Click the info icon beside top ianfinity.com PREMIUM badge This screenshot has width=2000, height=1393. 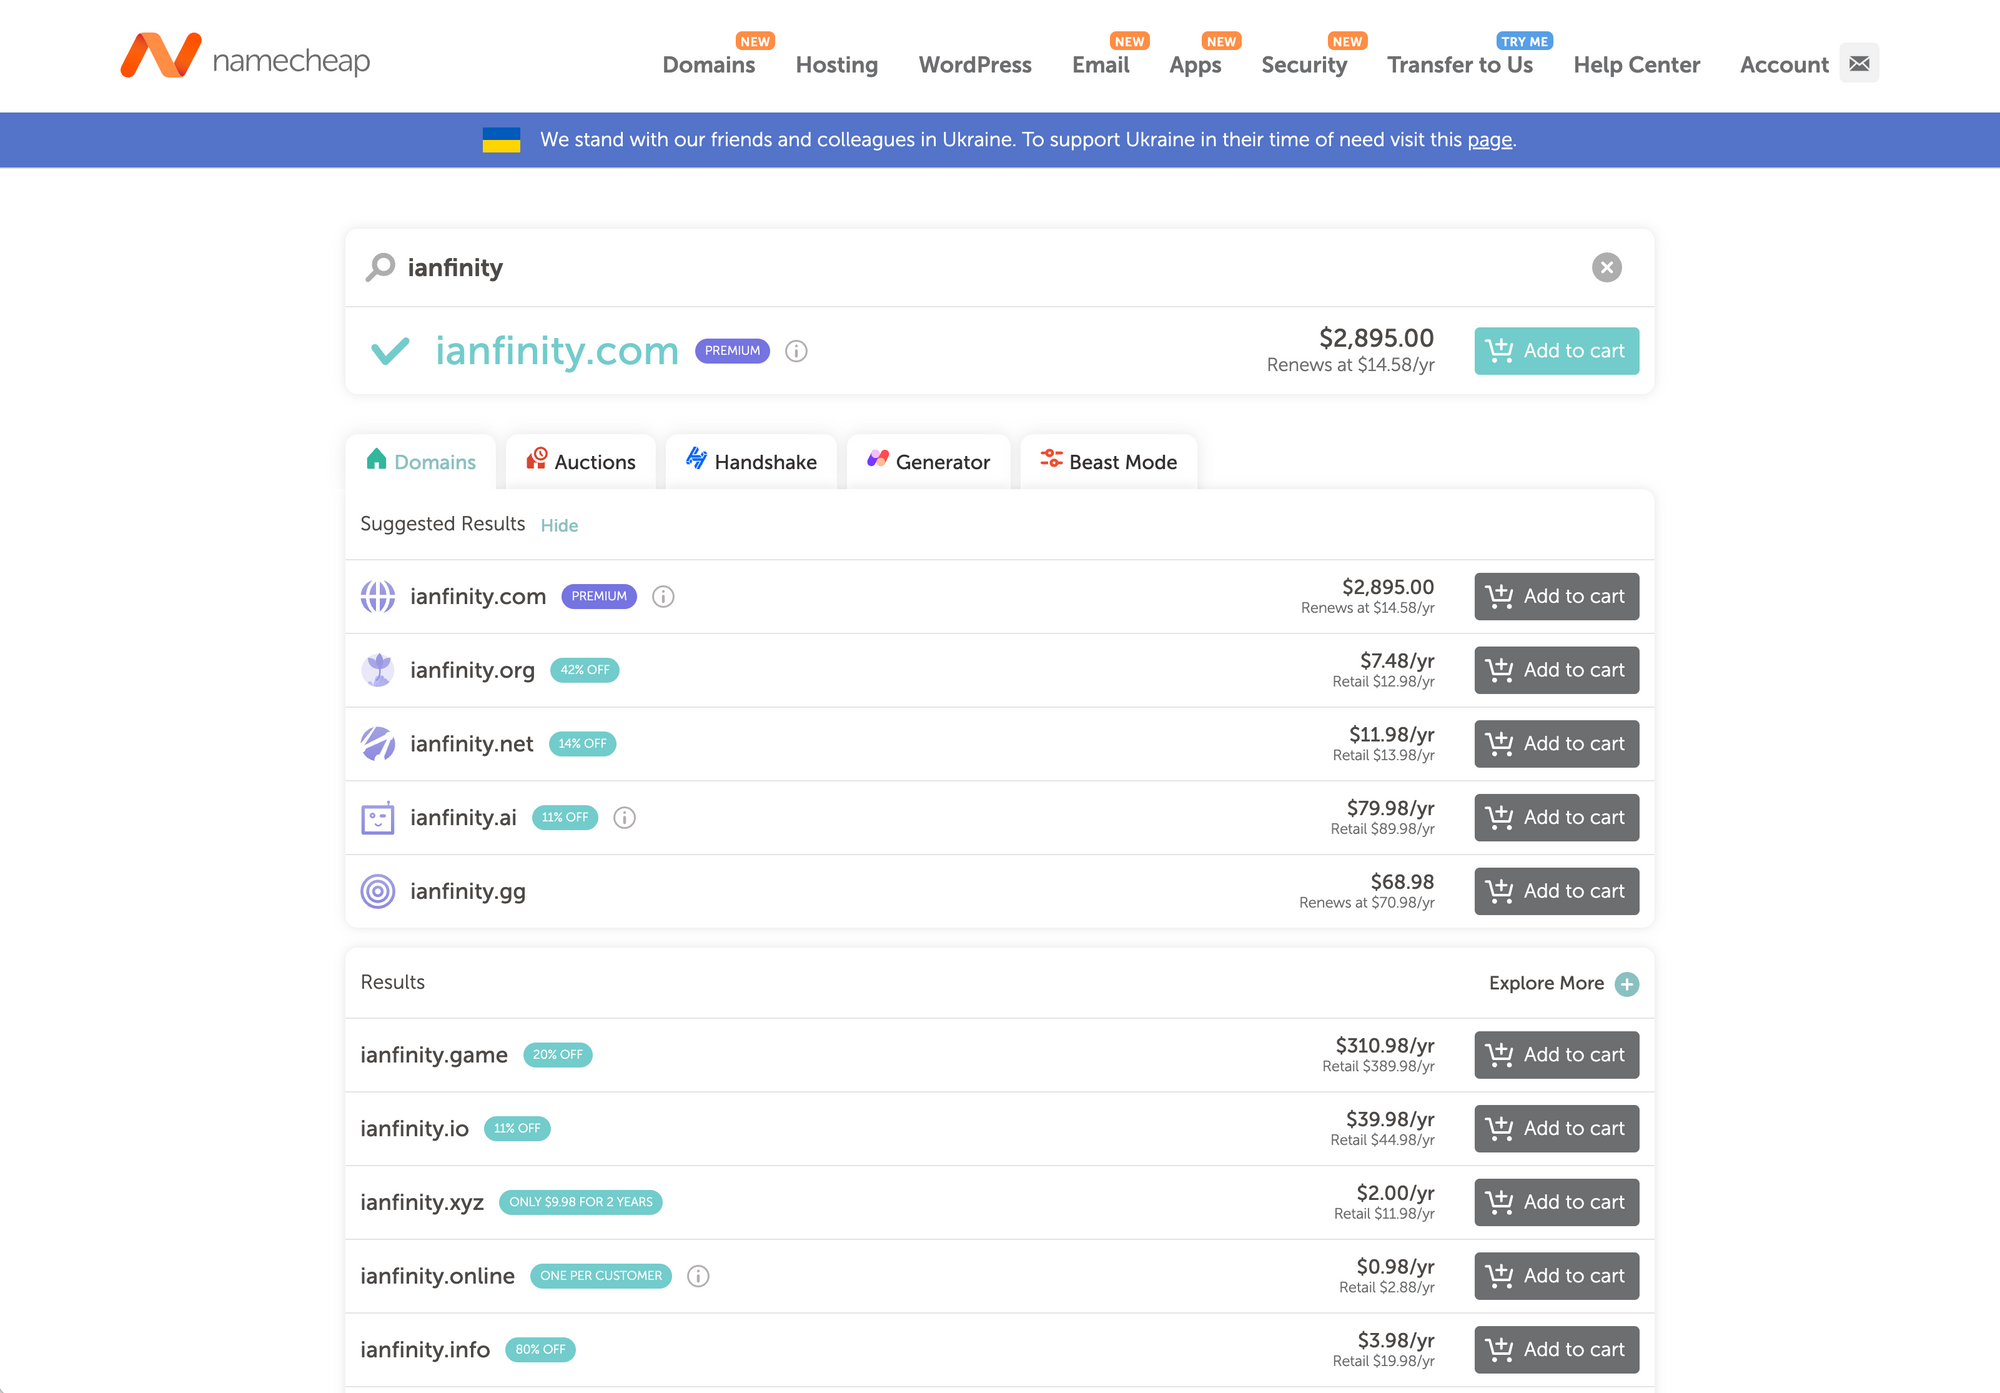click(x=796, y=351)
